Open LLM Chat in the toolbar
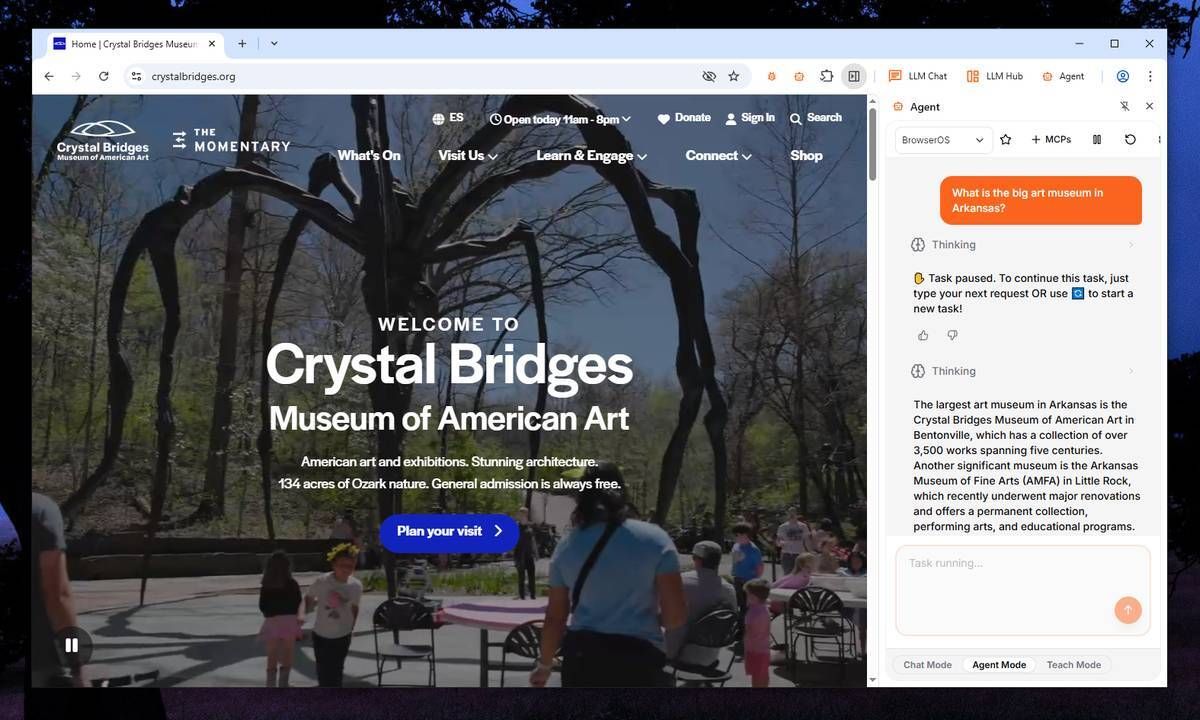Image resolution: width=1200 pixels, height=720 pixels. (917, 76)
